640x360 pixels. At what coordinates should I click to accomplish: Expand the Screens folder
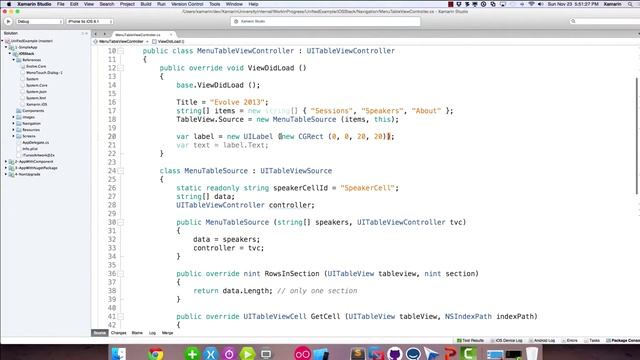click(x=13, y=136)
